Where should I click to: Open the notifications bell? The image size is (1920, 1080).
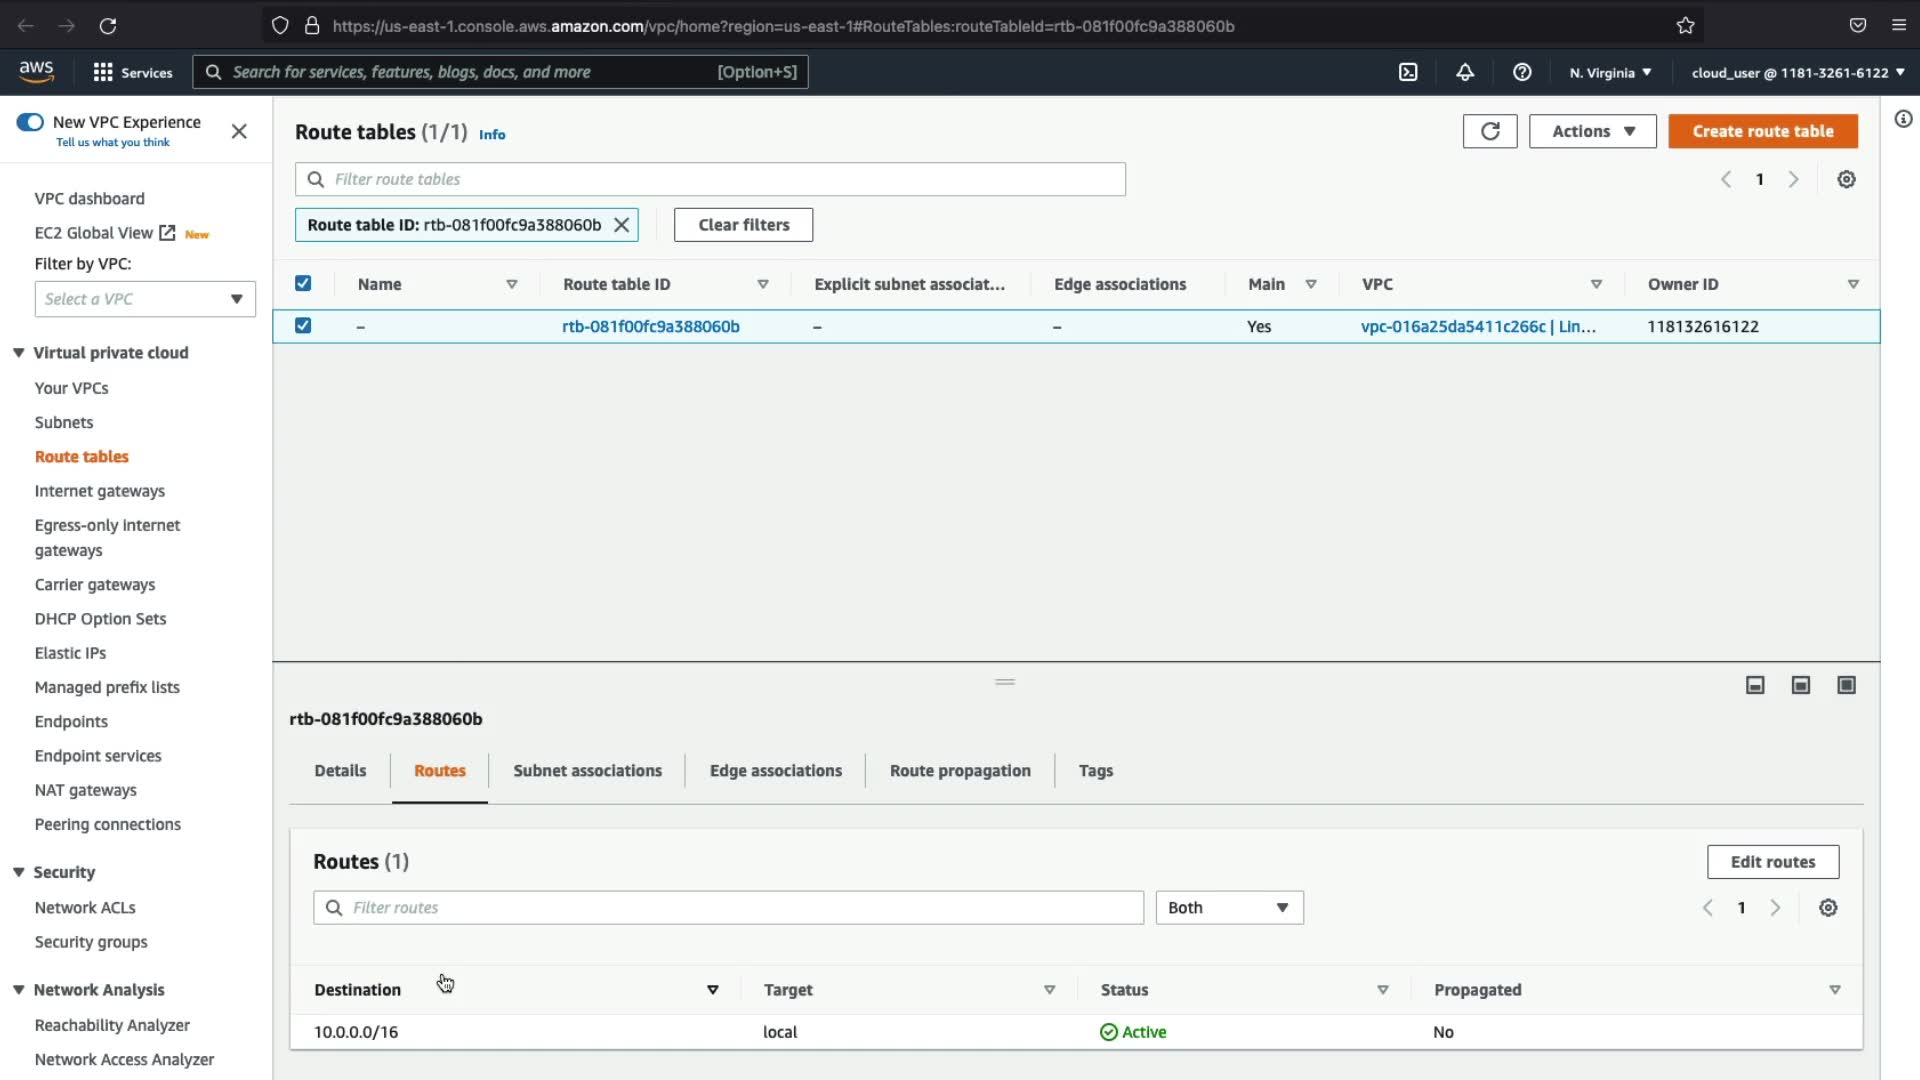1465,72
